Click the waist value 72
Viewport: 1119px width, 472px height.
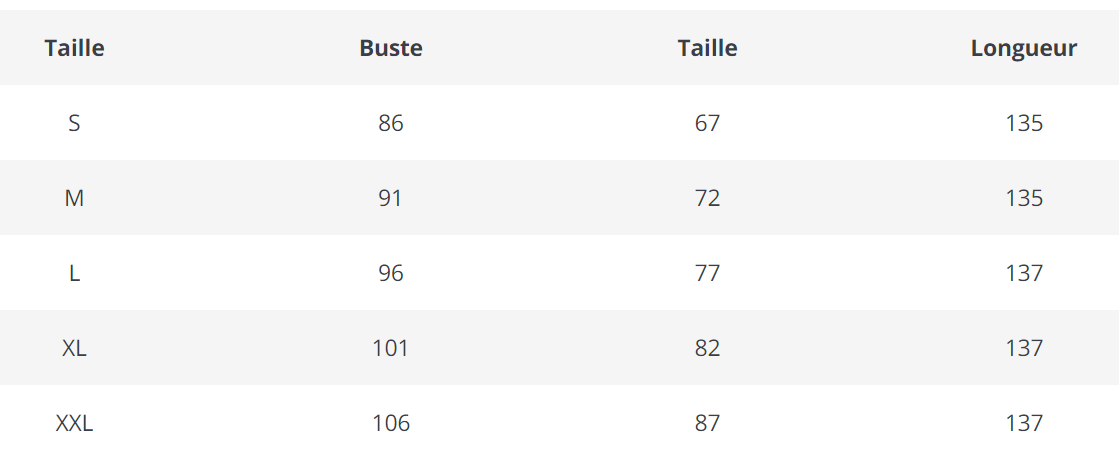click(707, 198)
